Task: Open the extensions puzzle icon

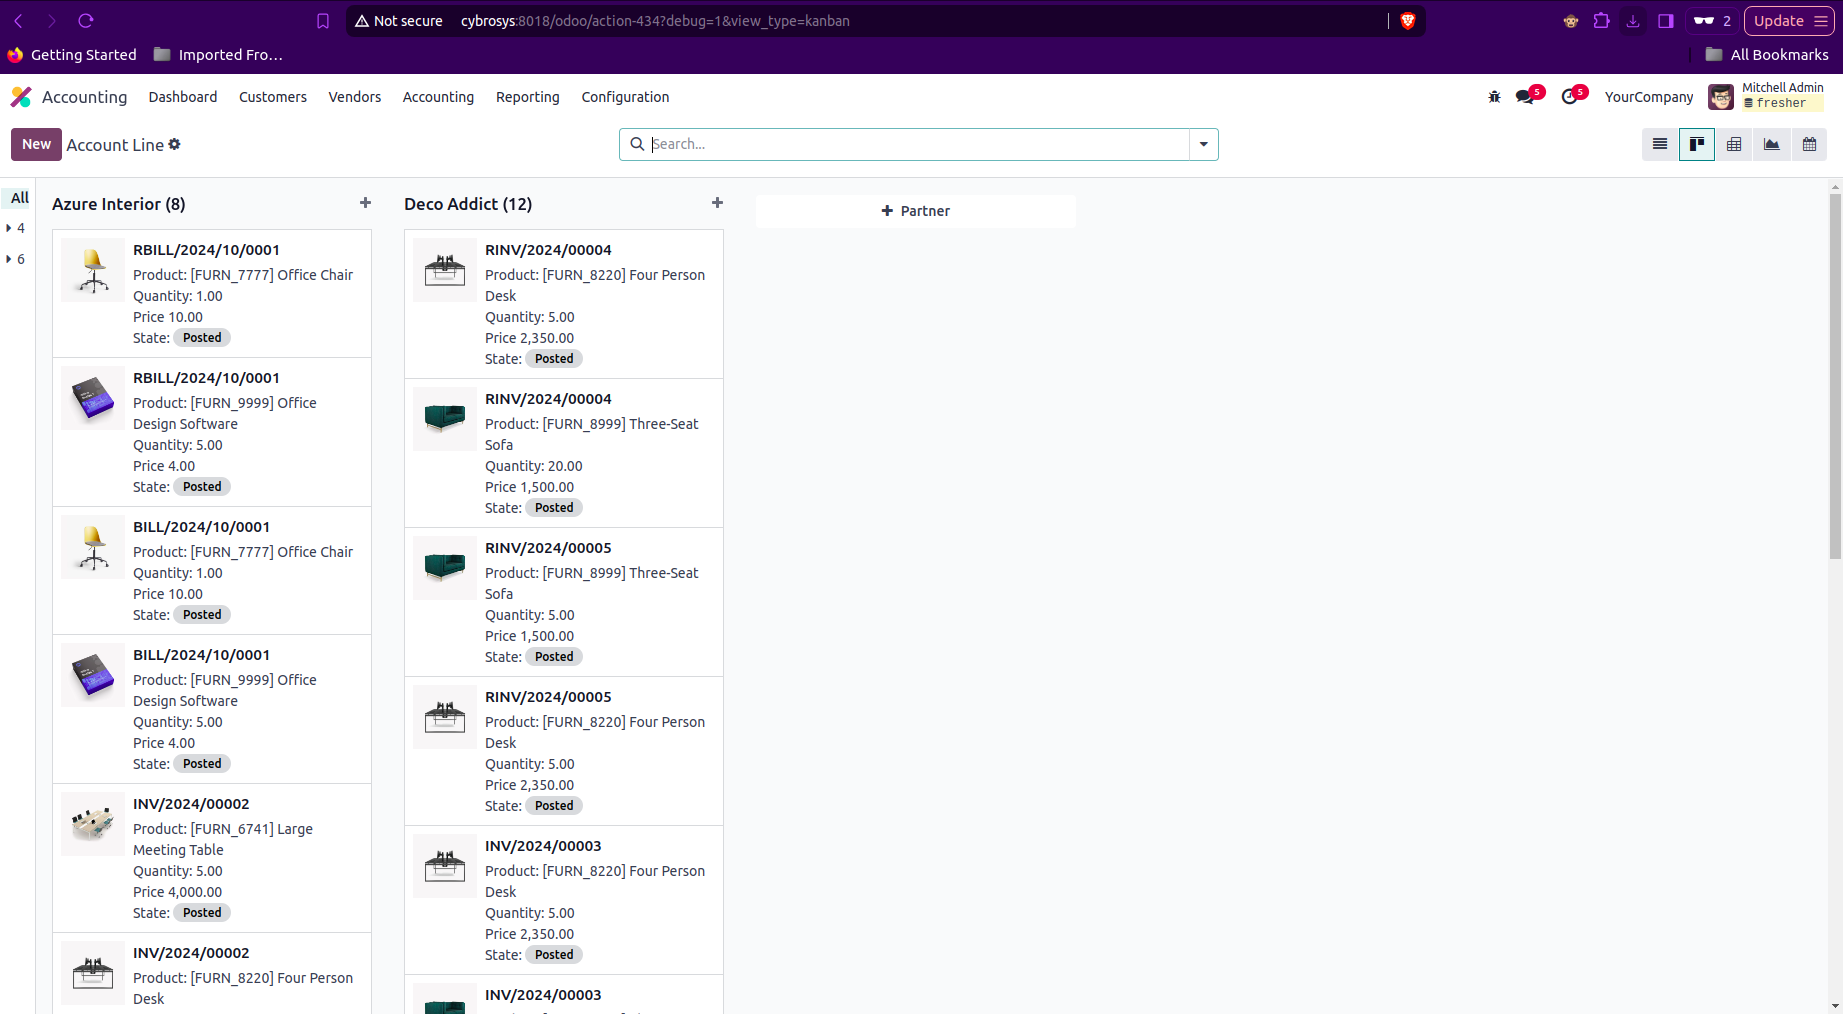Action: point(1602,21)
